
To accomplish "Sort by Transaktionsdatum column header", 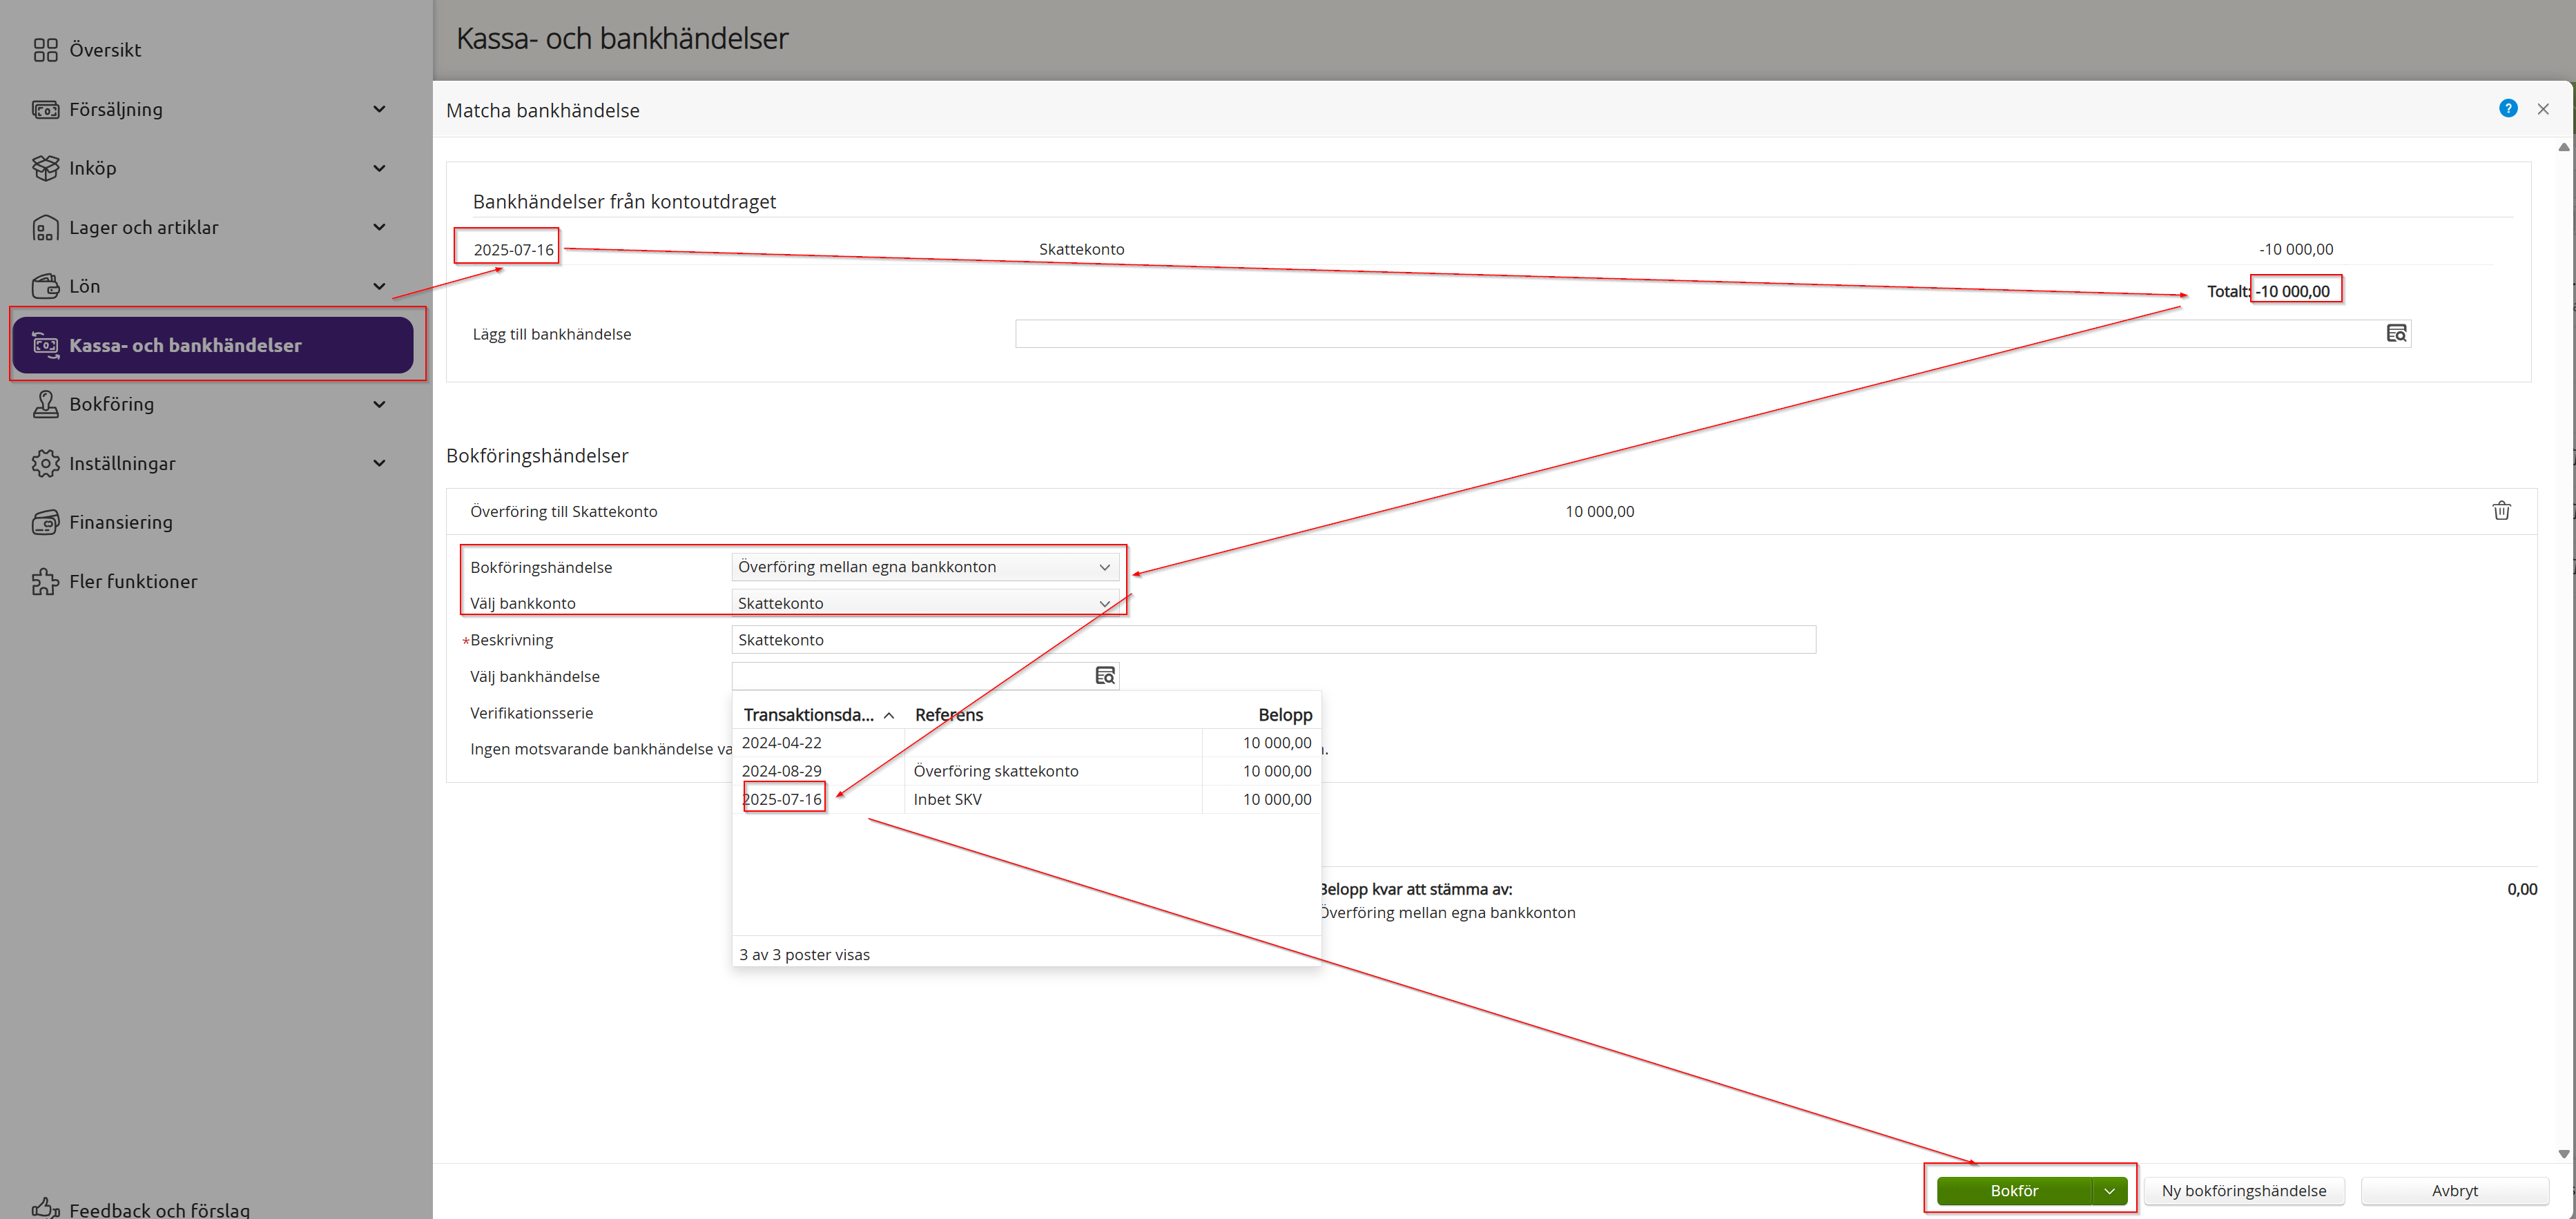I will (x=809, y=714).
